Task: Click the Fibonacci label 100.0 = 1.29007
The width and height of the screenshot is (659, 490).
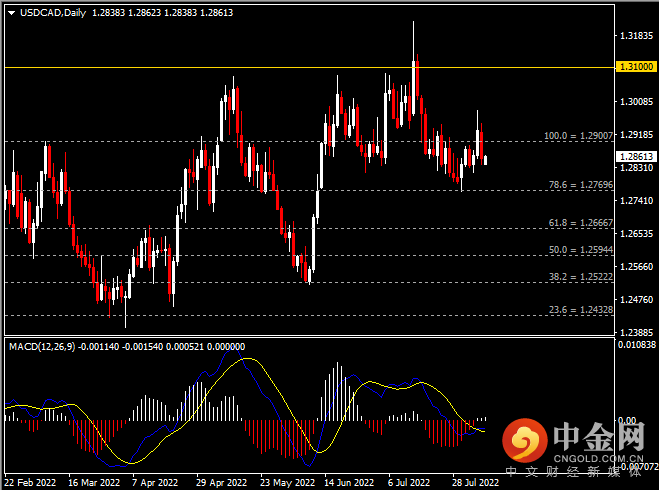Action: 578,136
